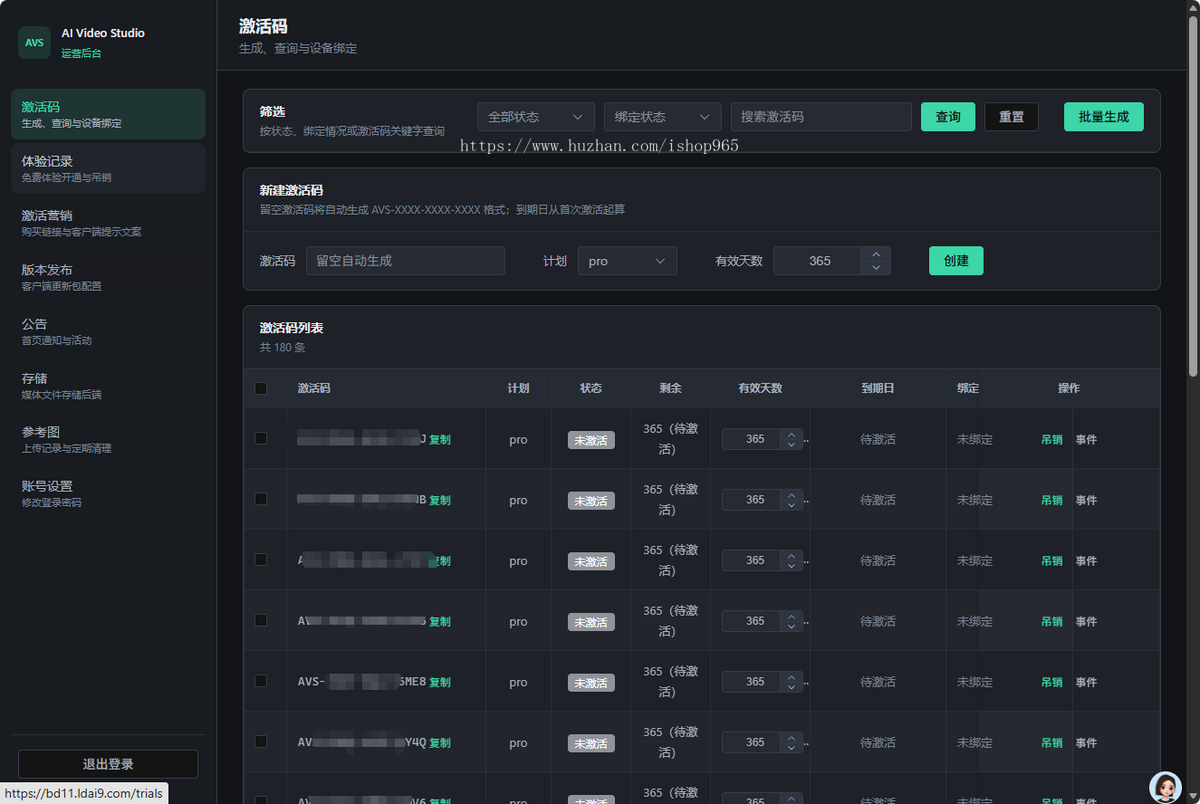Screen dimensions: 1200x804
Task: Click the 运营后台 label under the app name
Action: pos(81,53)
